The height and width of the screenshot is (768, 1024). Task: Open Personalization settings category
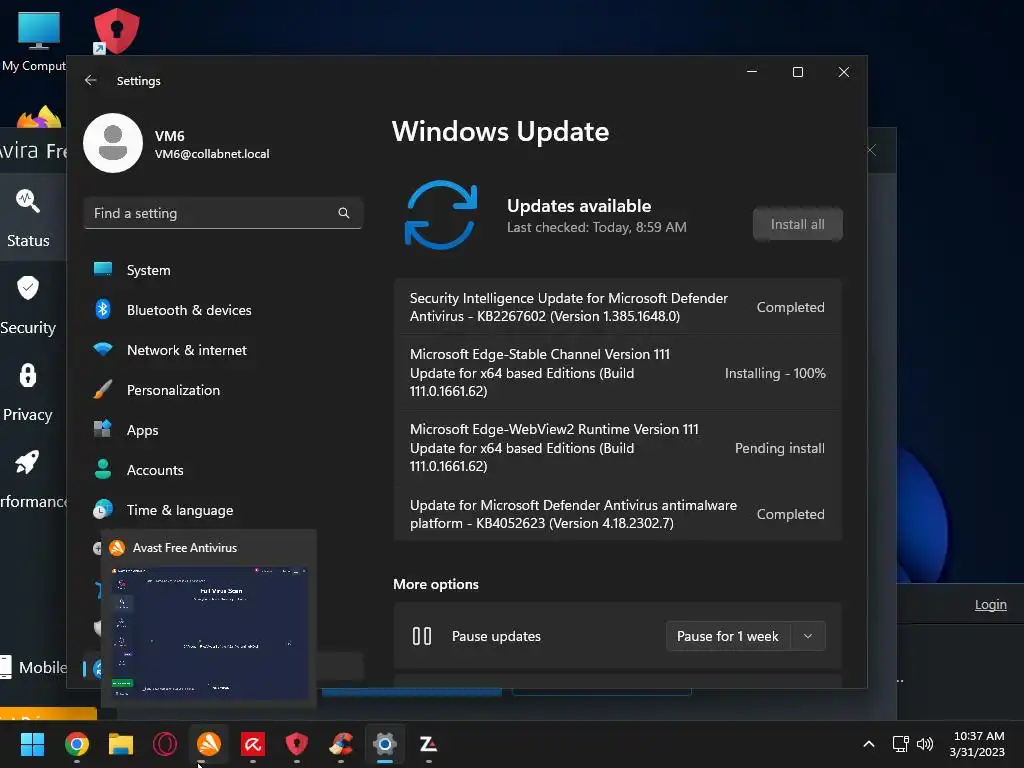223,390
